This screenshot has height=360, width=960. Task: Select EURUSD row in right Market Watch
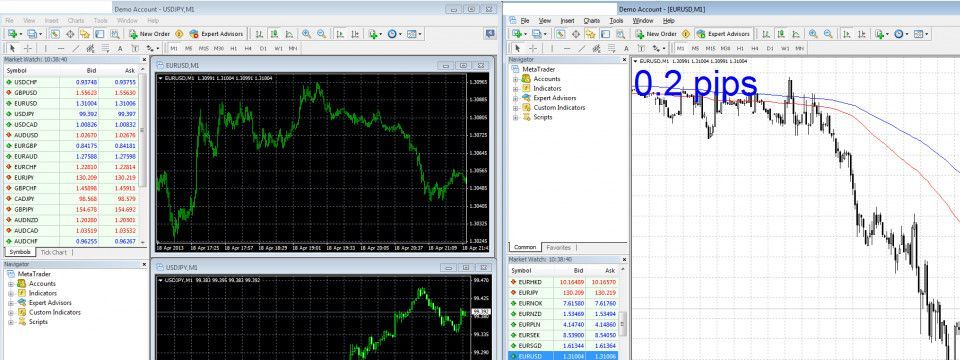pyautogui.click(x=563, y=356)
